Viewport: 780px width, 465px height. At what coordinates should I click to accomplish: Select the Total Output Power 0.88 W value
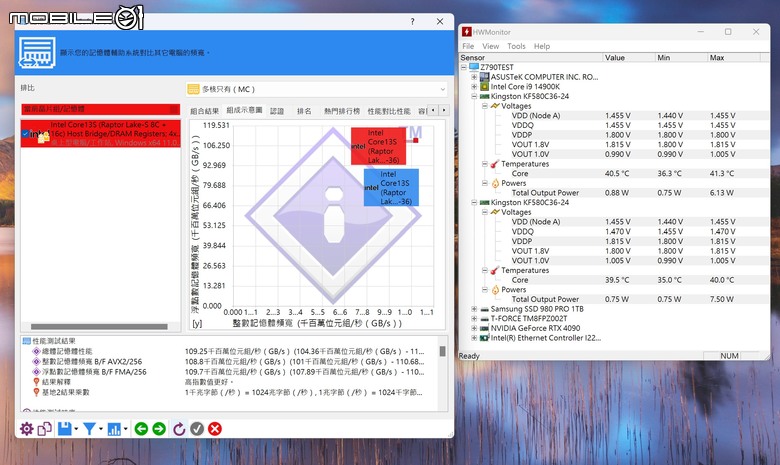coord(617,193)
